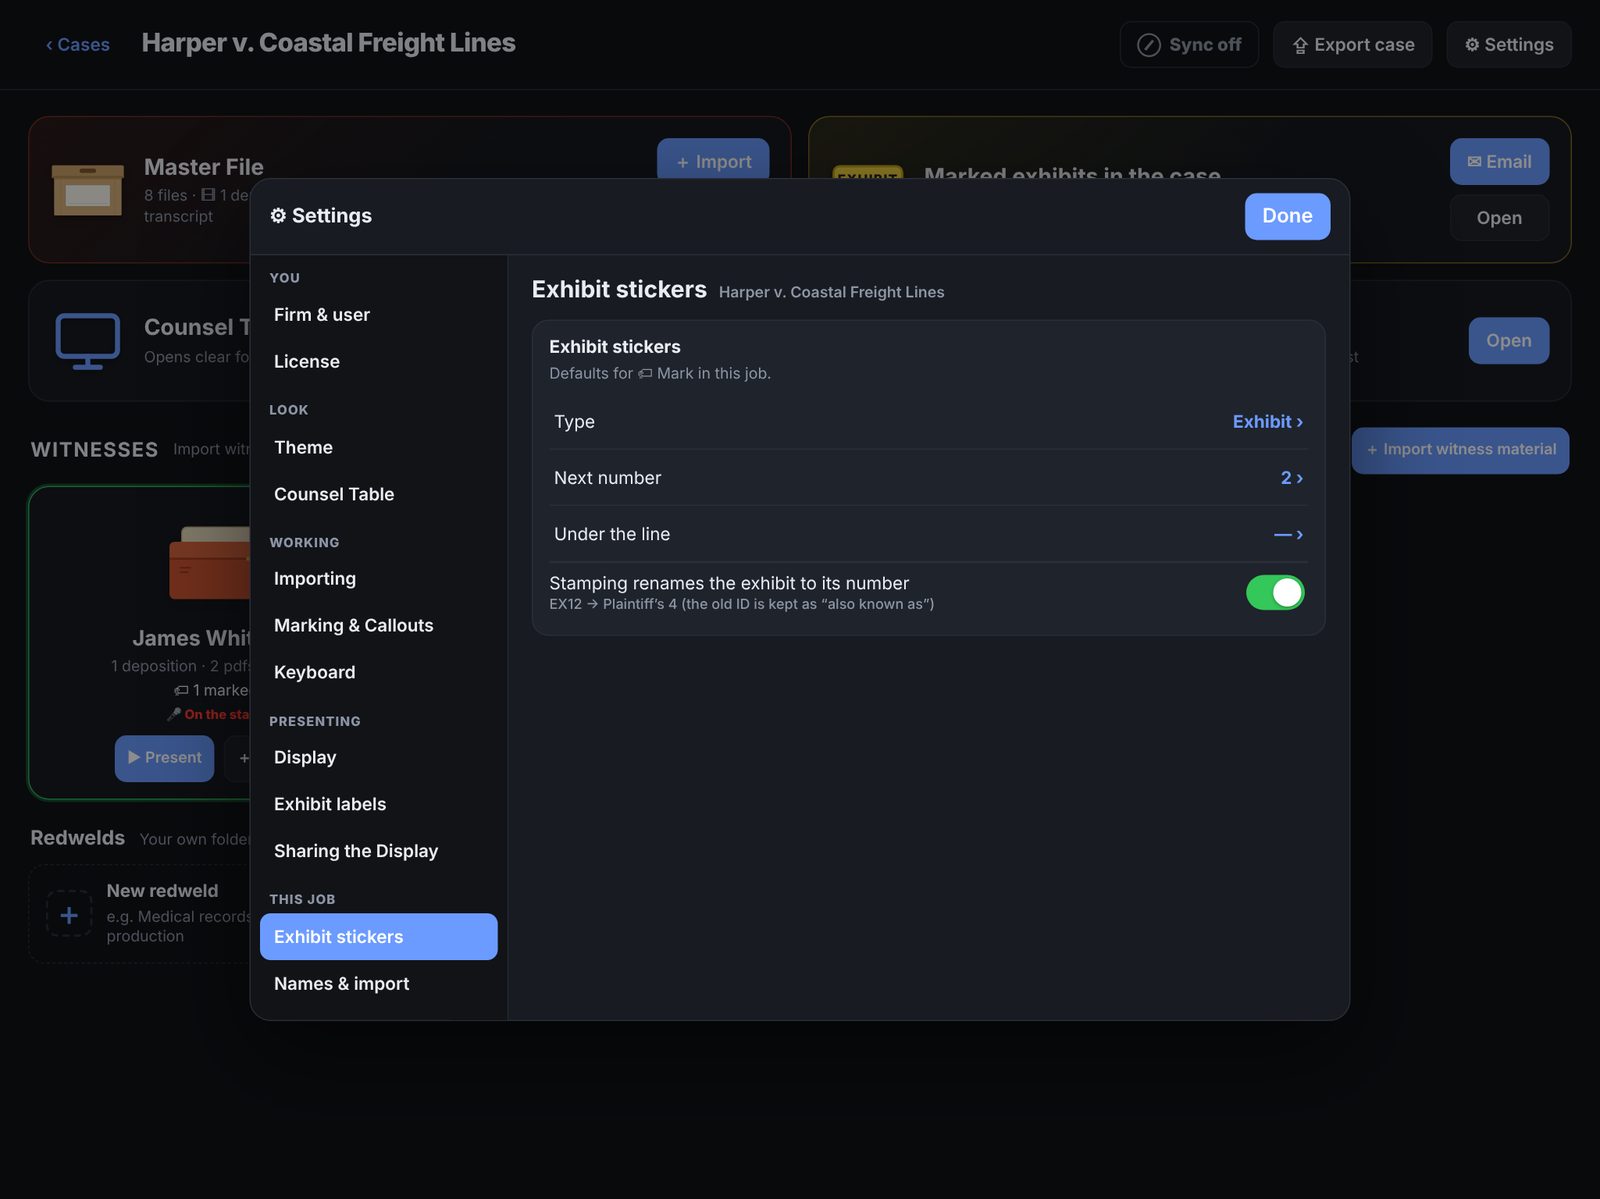1600x1199 pixels.
Task: Click the Sync off button
Action: (x=1189, y=45)
